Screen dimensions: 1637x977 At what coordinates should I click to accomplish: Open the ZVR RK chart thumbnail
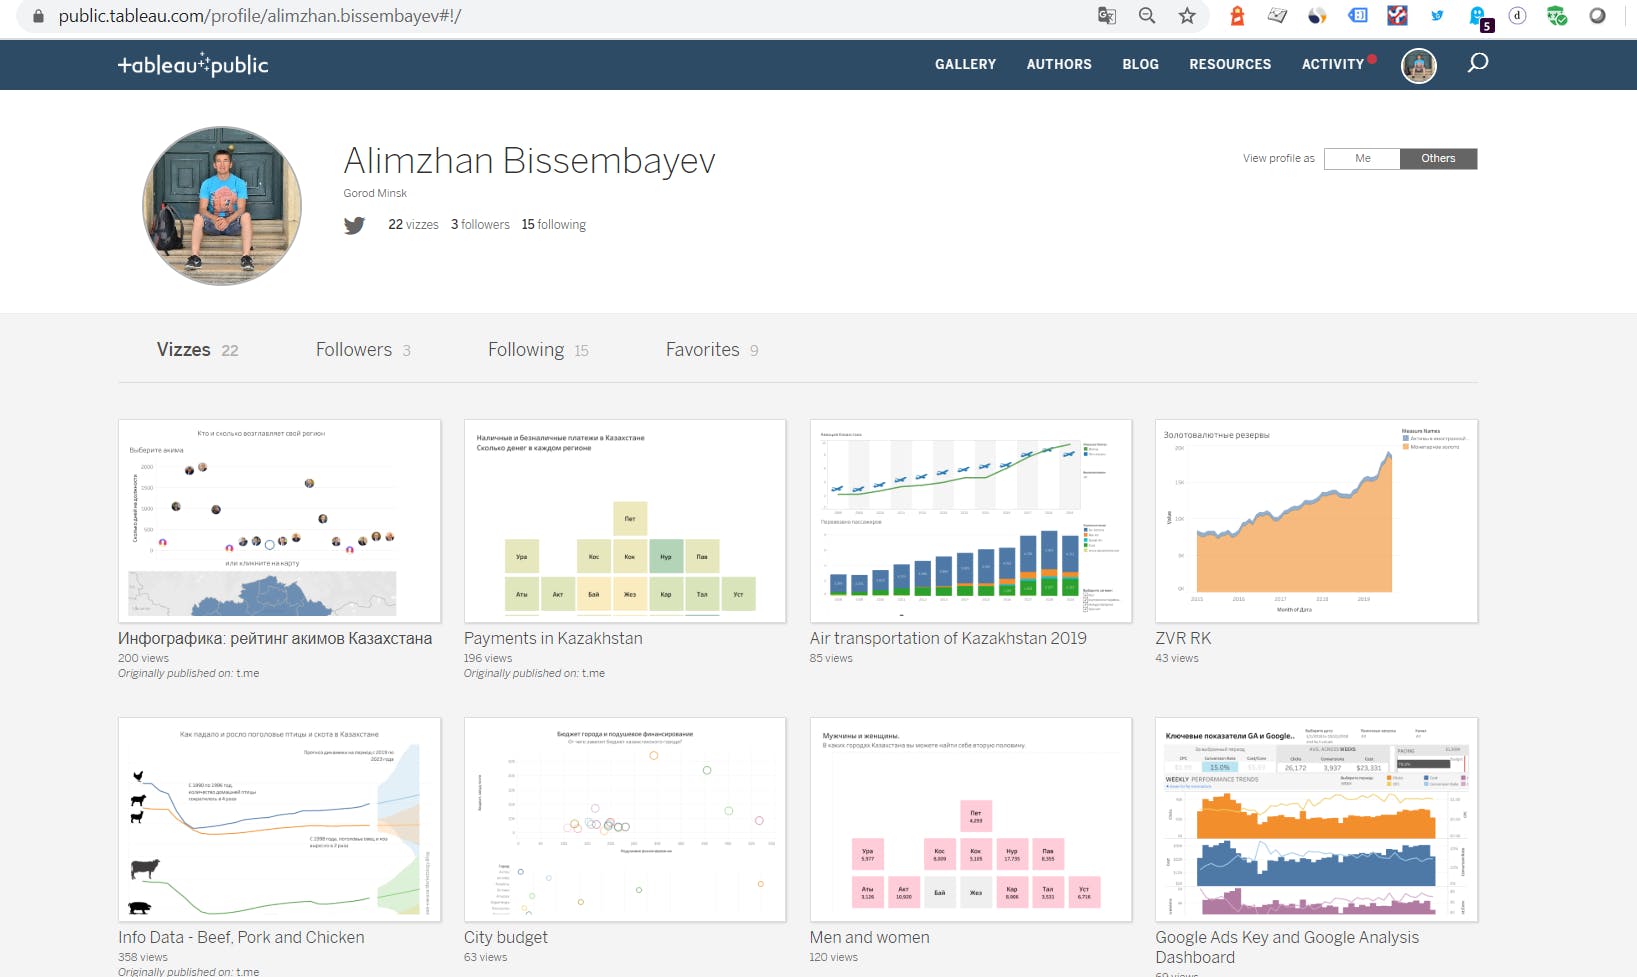1316,521
